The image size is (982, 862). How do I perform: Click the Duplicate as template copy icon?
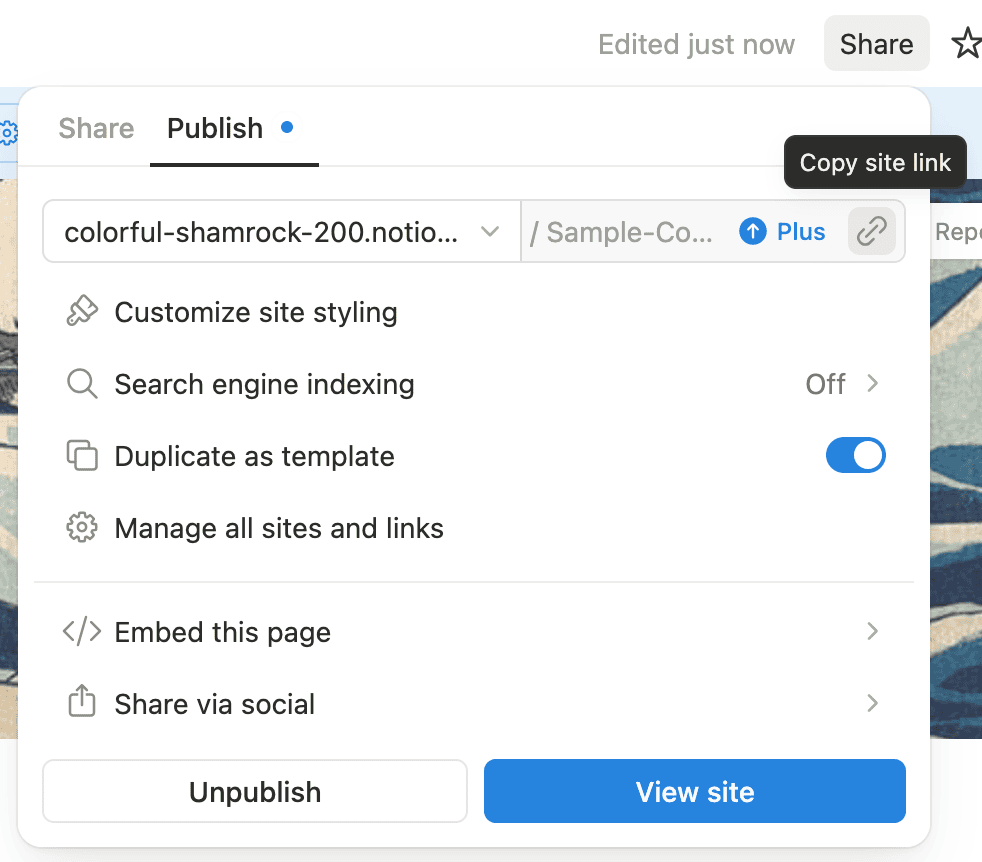point(81,455)
